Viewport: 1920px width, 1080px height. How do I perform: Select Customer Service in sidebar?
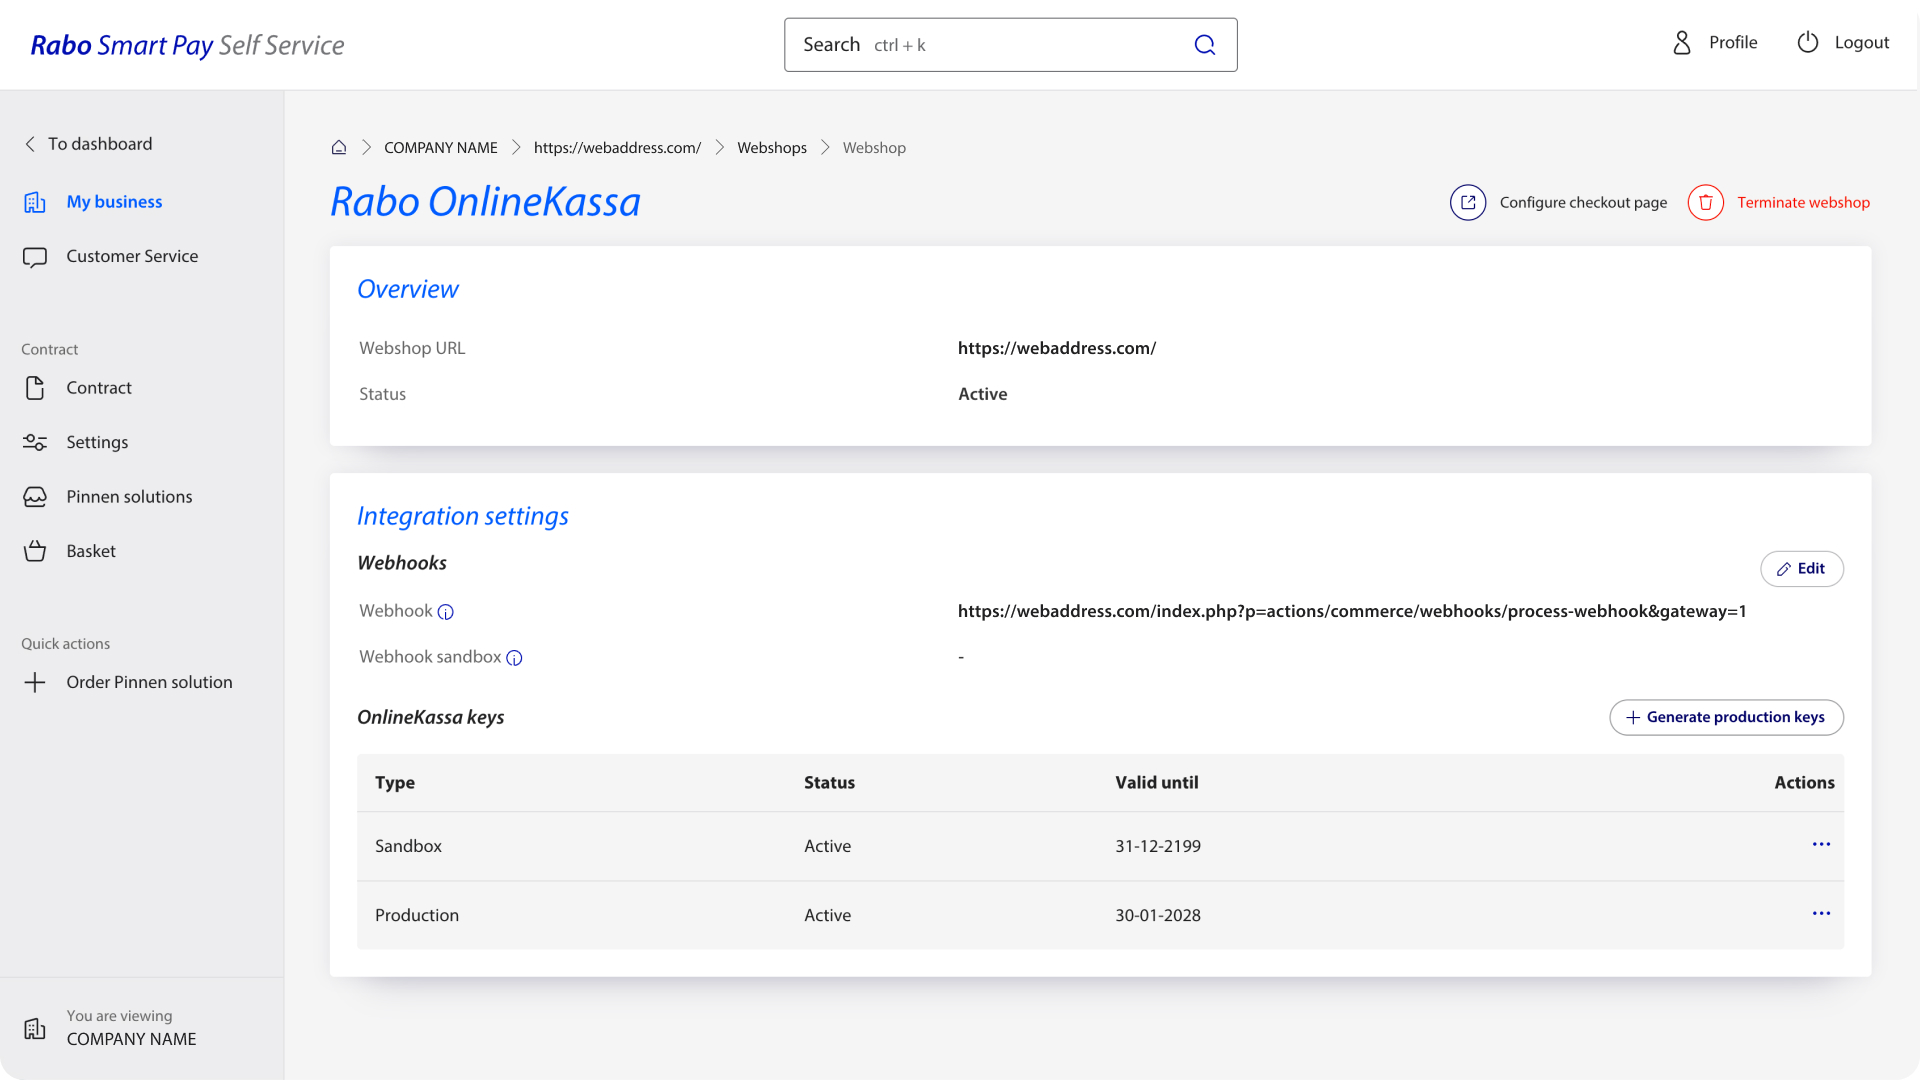coord(132,256)
